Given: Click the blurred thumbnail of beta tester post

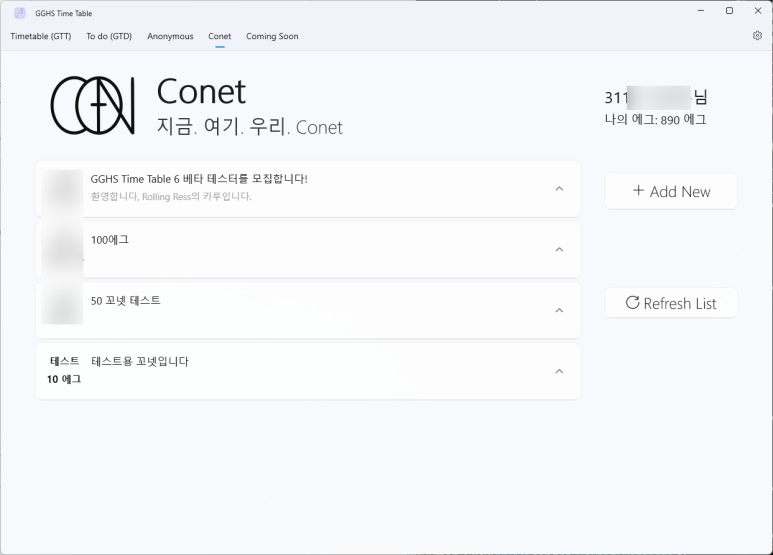Looking at the screenshot, I should pos(62,192).
